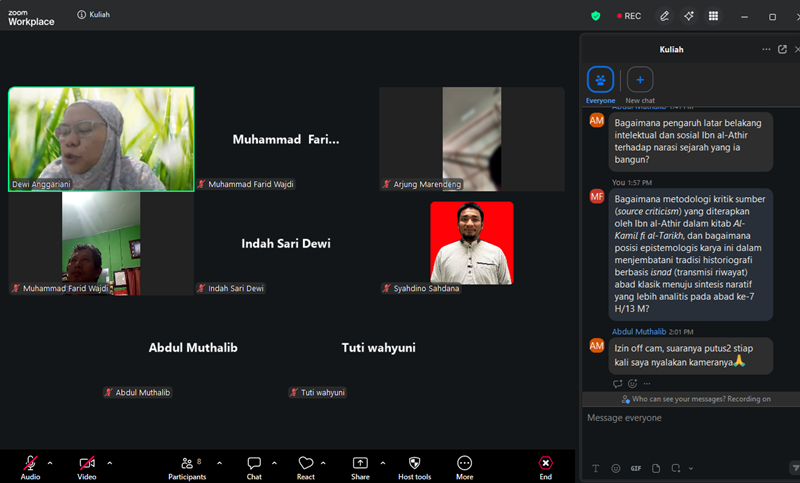
Task: Select the Everyone chat tab
Action: tap(601, 85)
